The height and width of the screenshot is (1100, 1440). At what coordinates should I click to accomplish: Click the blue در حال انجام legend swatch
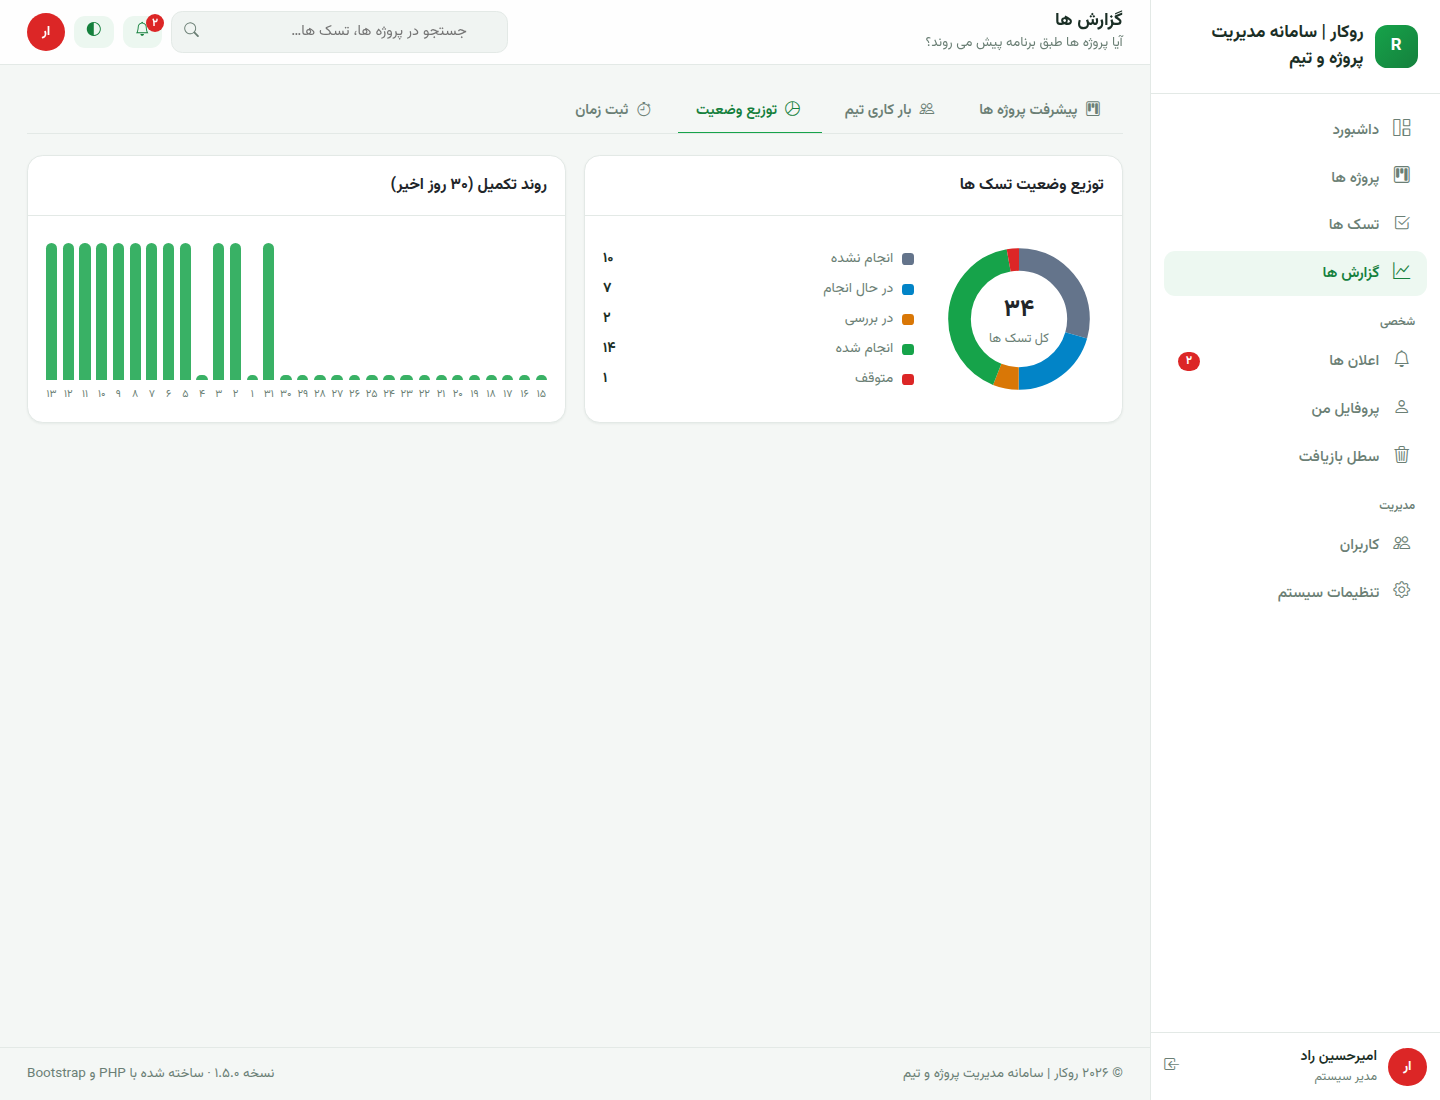(908, 289)
